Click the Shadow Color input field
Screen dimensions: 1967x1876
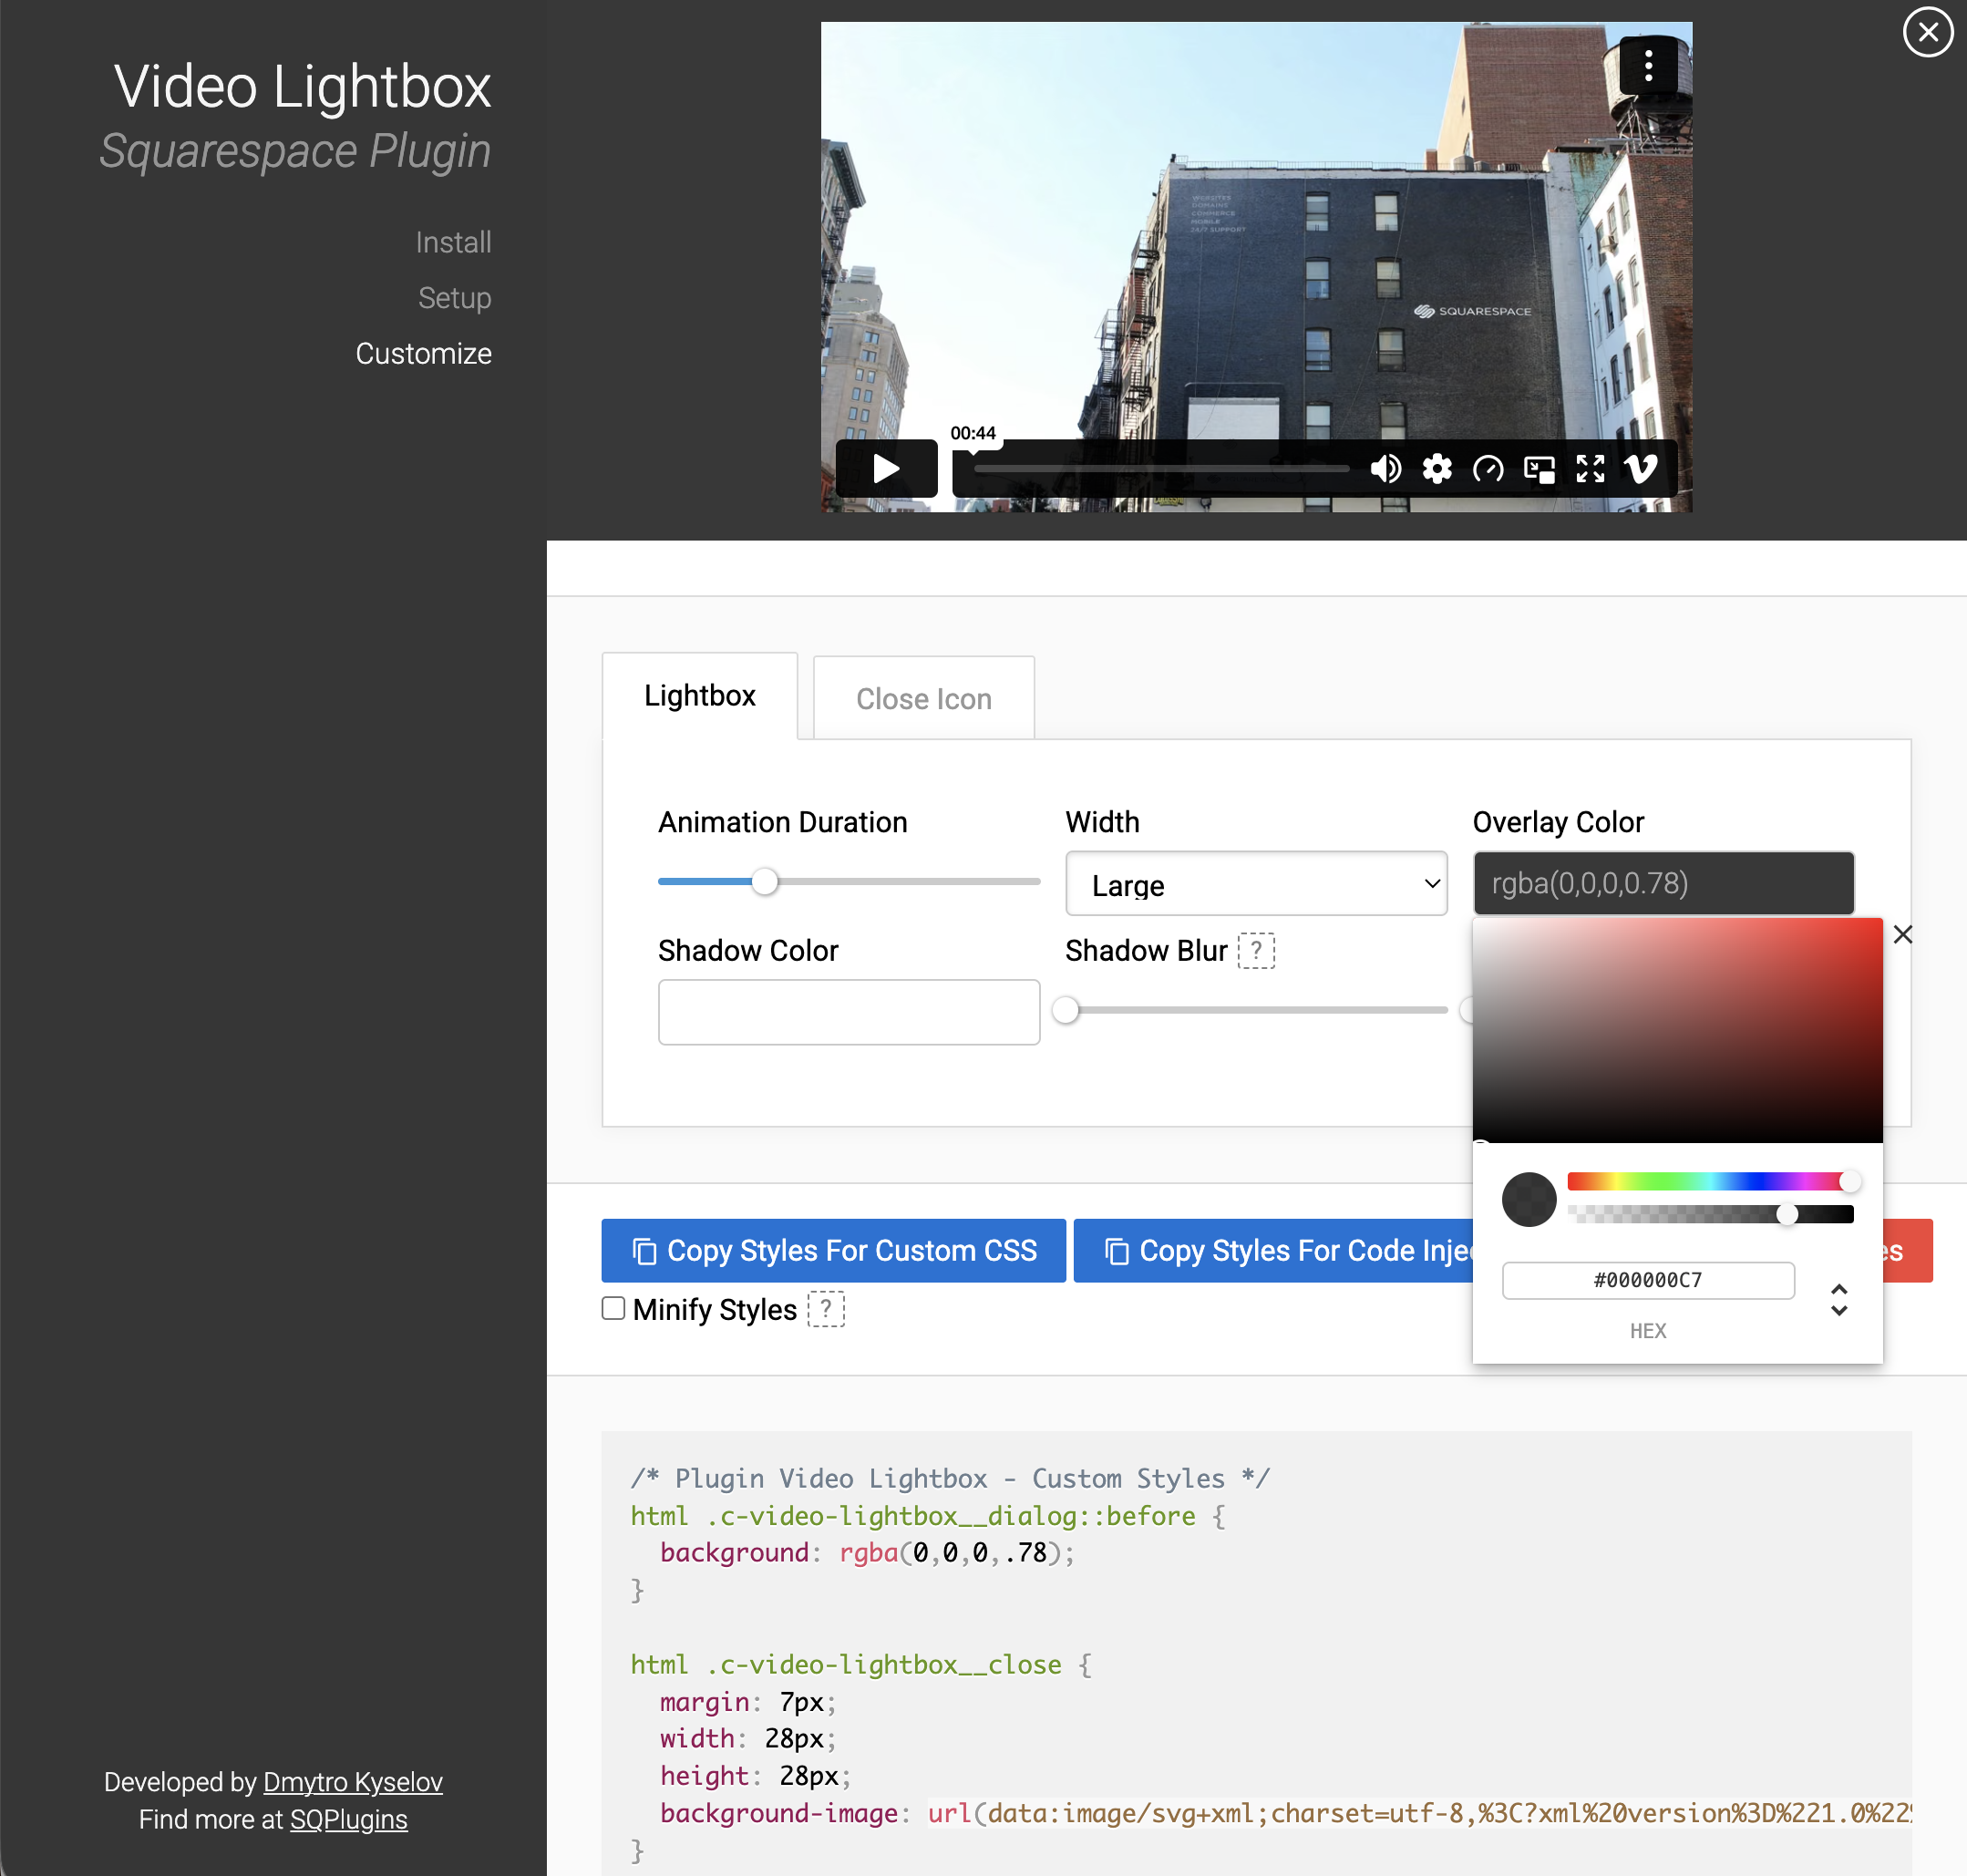[848, 1012]
